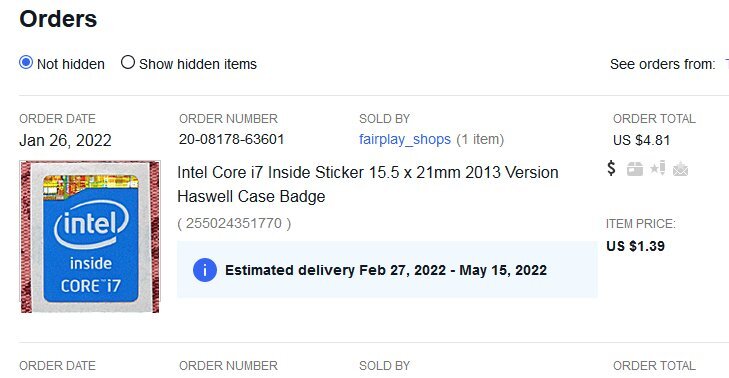Select the Show hidden items radio button

tap(128, 62)
